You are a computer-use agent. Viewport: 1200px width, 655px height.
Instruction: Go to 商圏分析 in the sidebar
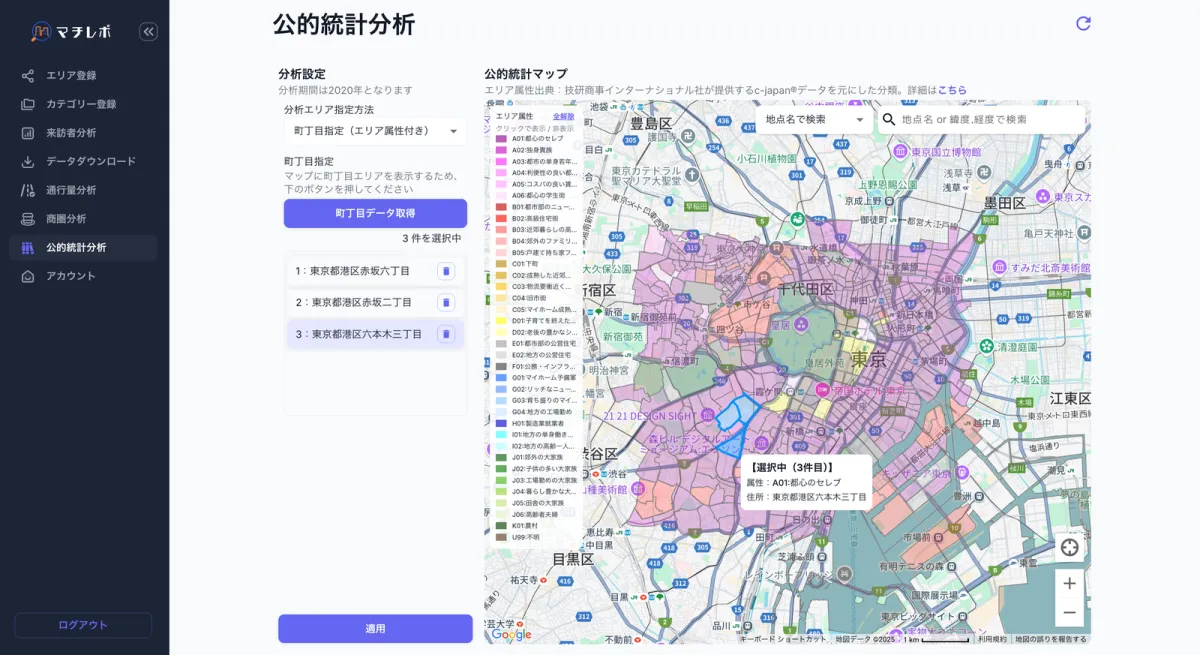point(66,219)
